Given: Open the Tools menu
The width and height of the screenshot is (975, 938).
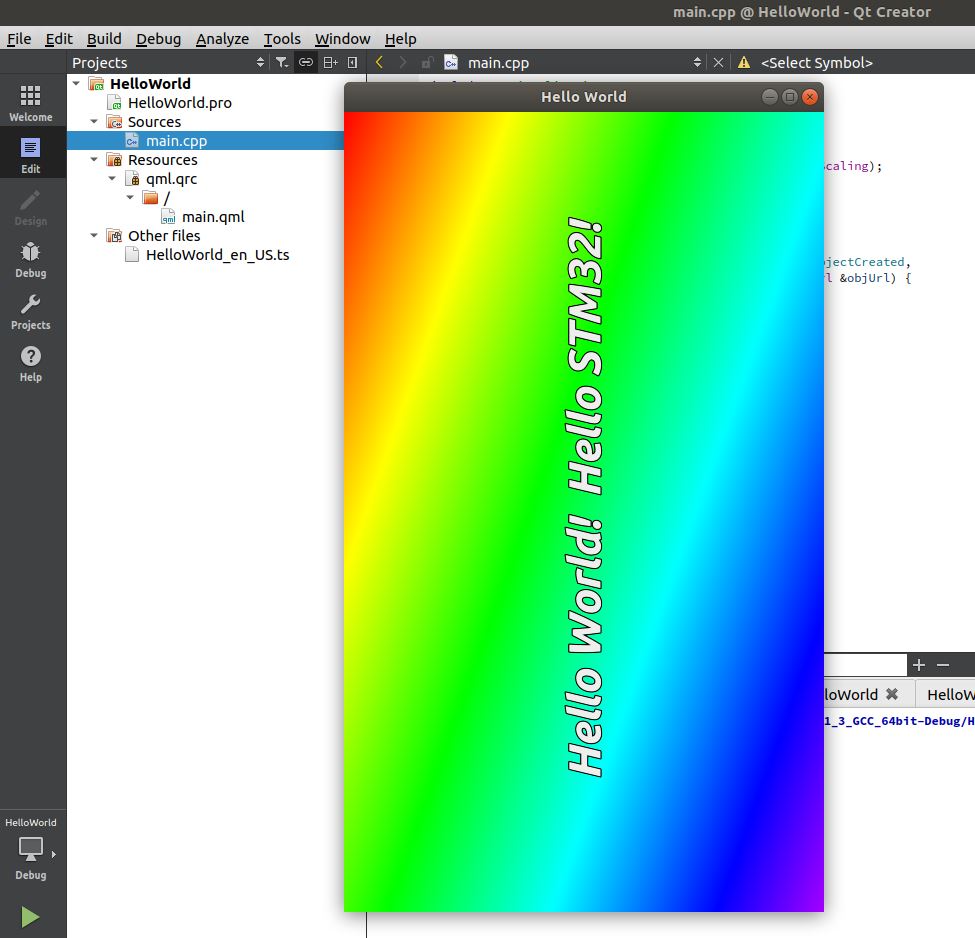Looking at the screenshot, I should click(x=282, y=39).
